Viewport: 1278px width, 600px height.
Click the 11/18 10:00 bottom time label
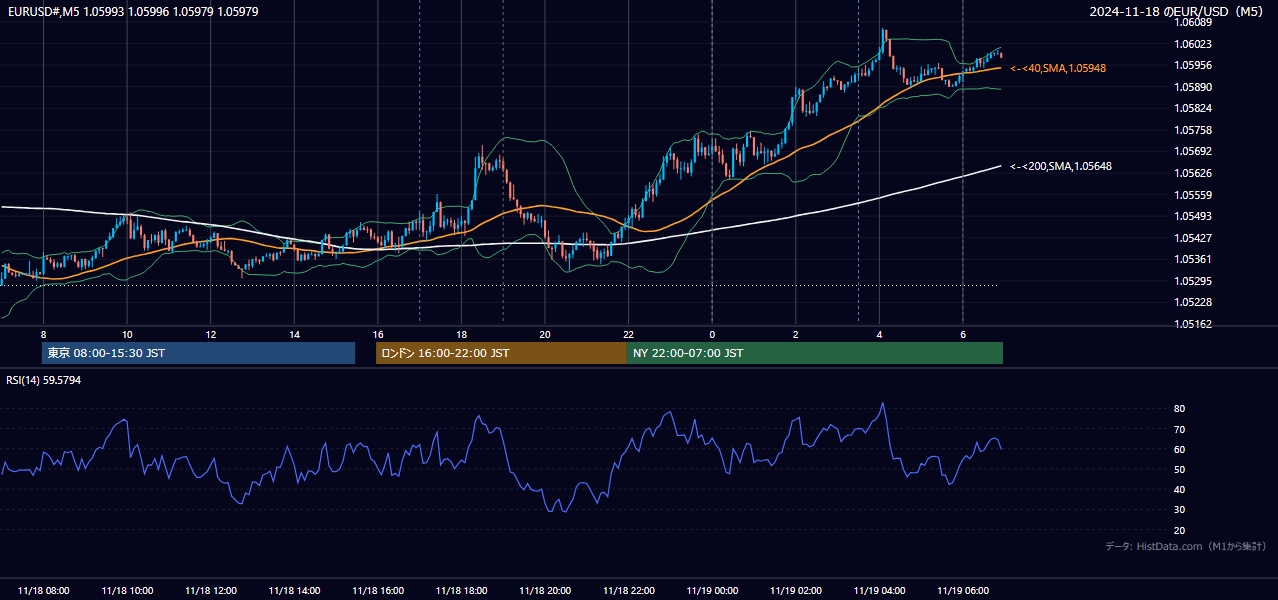tap(127, 591)
